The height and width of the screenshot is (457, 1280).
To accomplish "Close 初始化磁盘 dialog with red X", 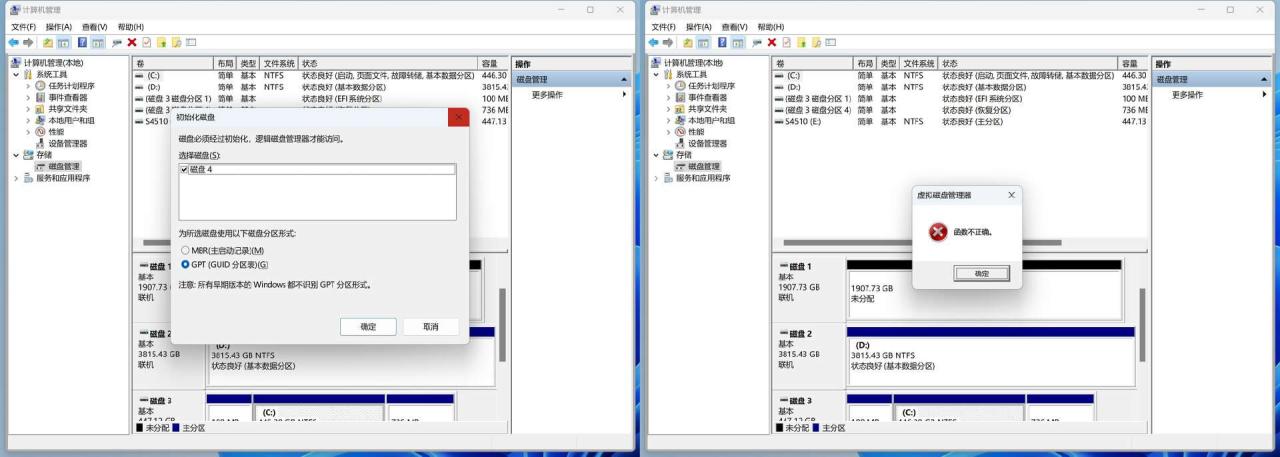I will [x=459, y=118].
